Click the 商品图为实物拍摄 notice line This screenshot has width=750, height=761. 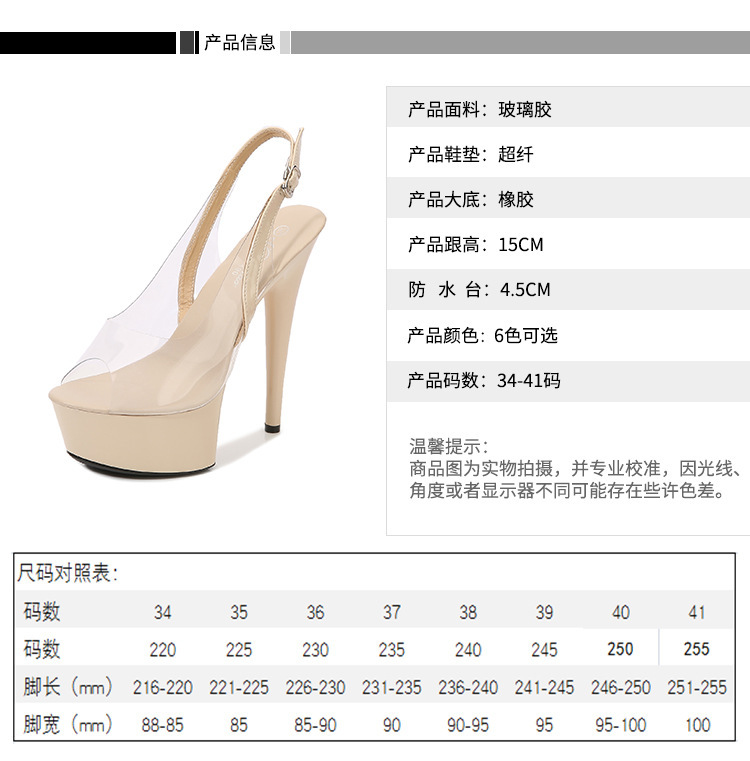point(575,468)
